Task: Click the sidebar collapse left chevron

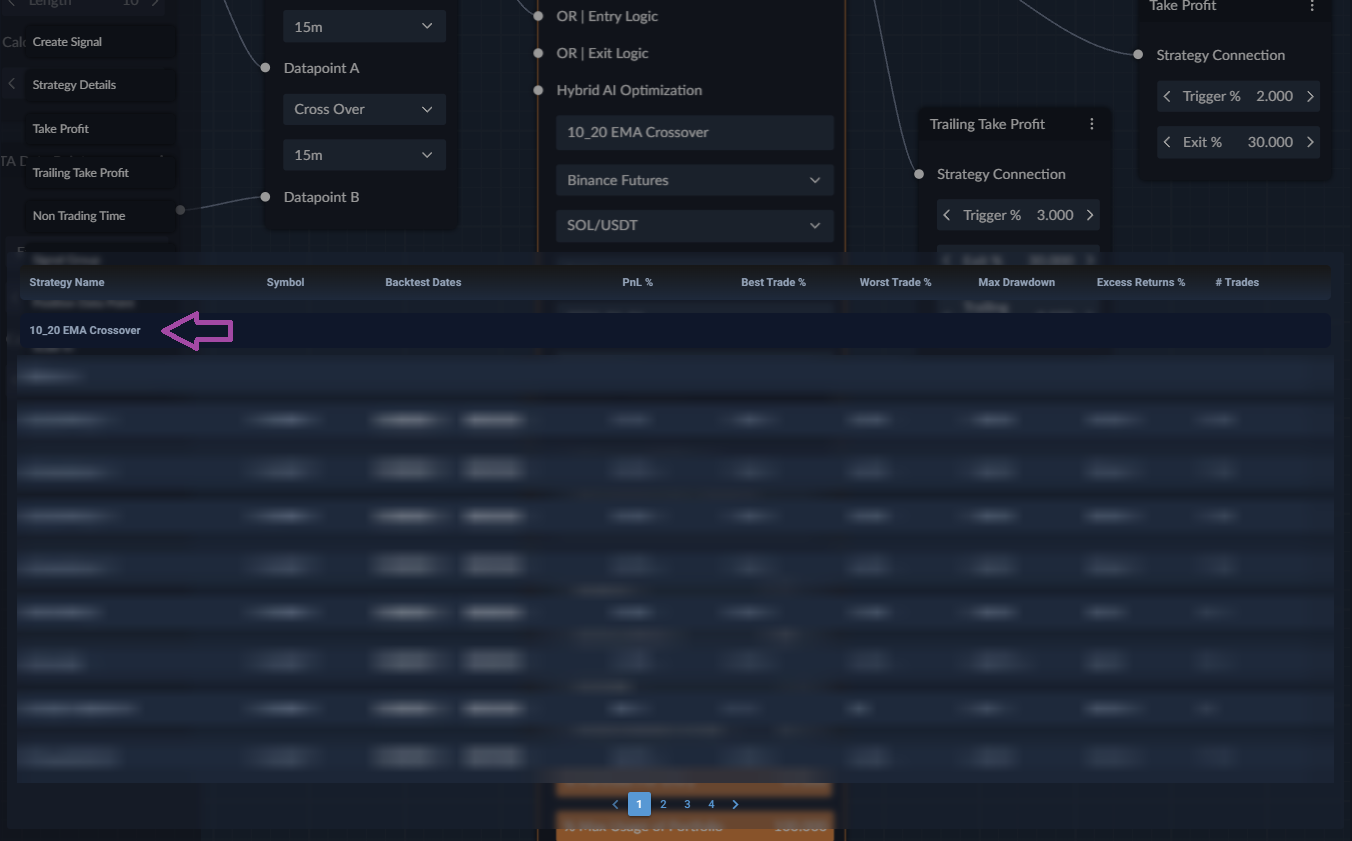Action: pos(12,84)
